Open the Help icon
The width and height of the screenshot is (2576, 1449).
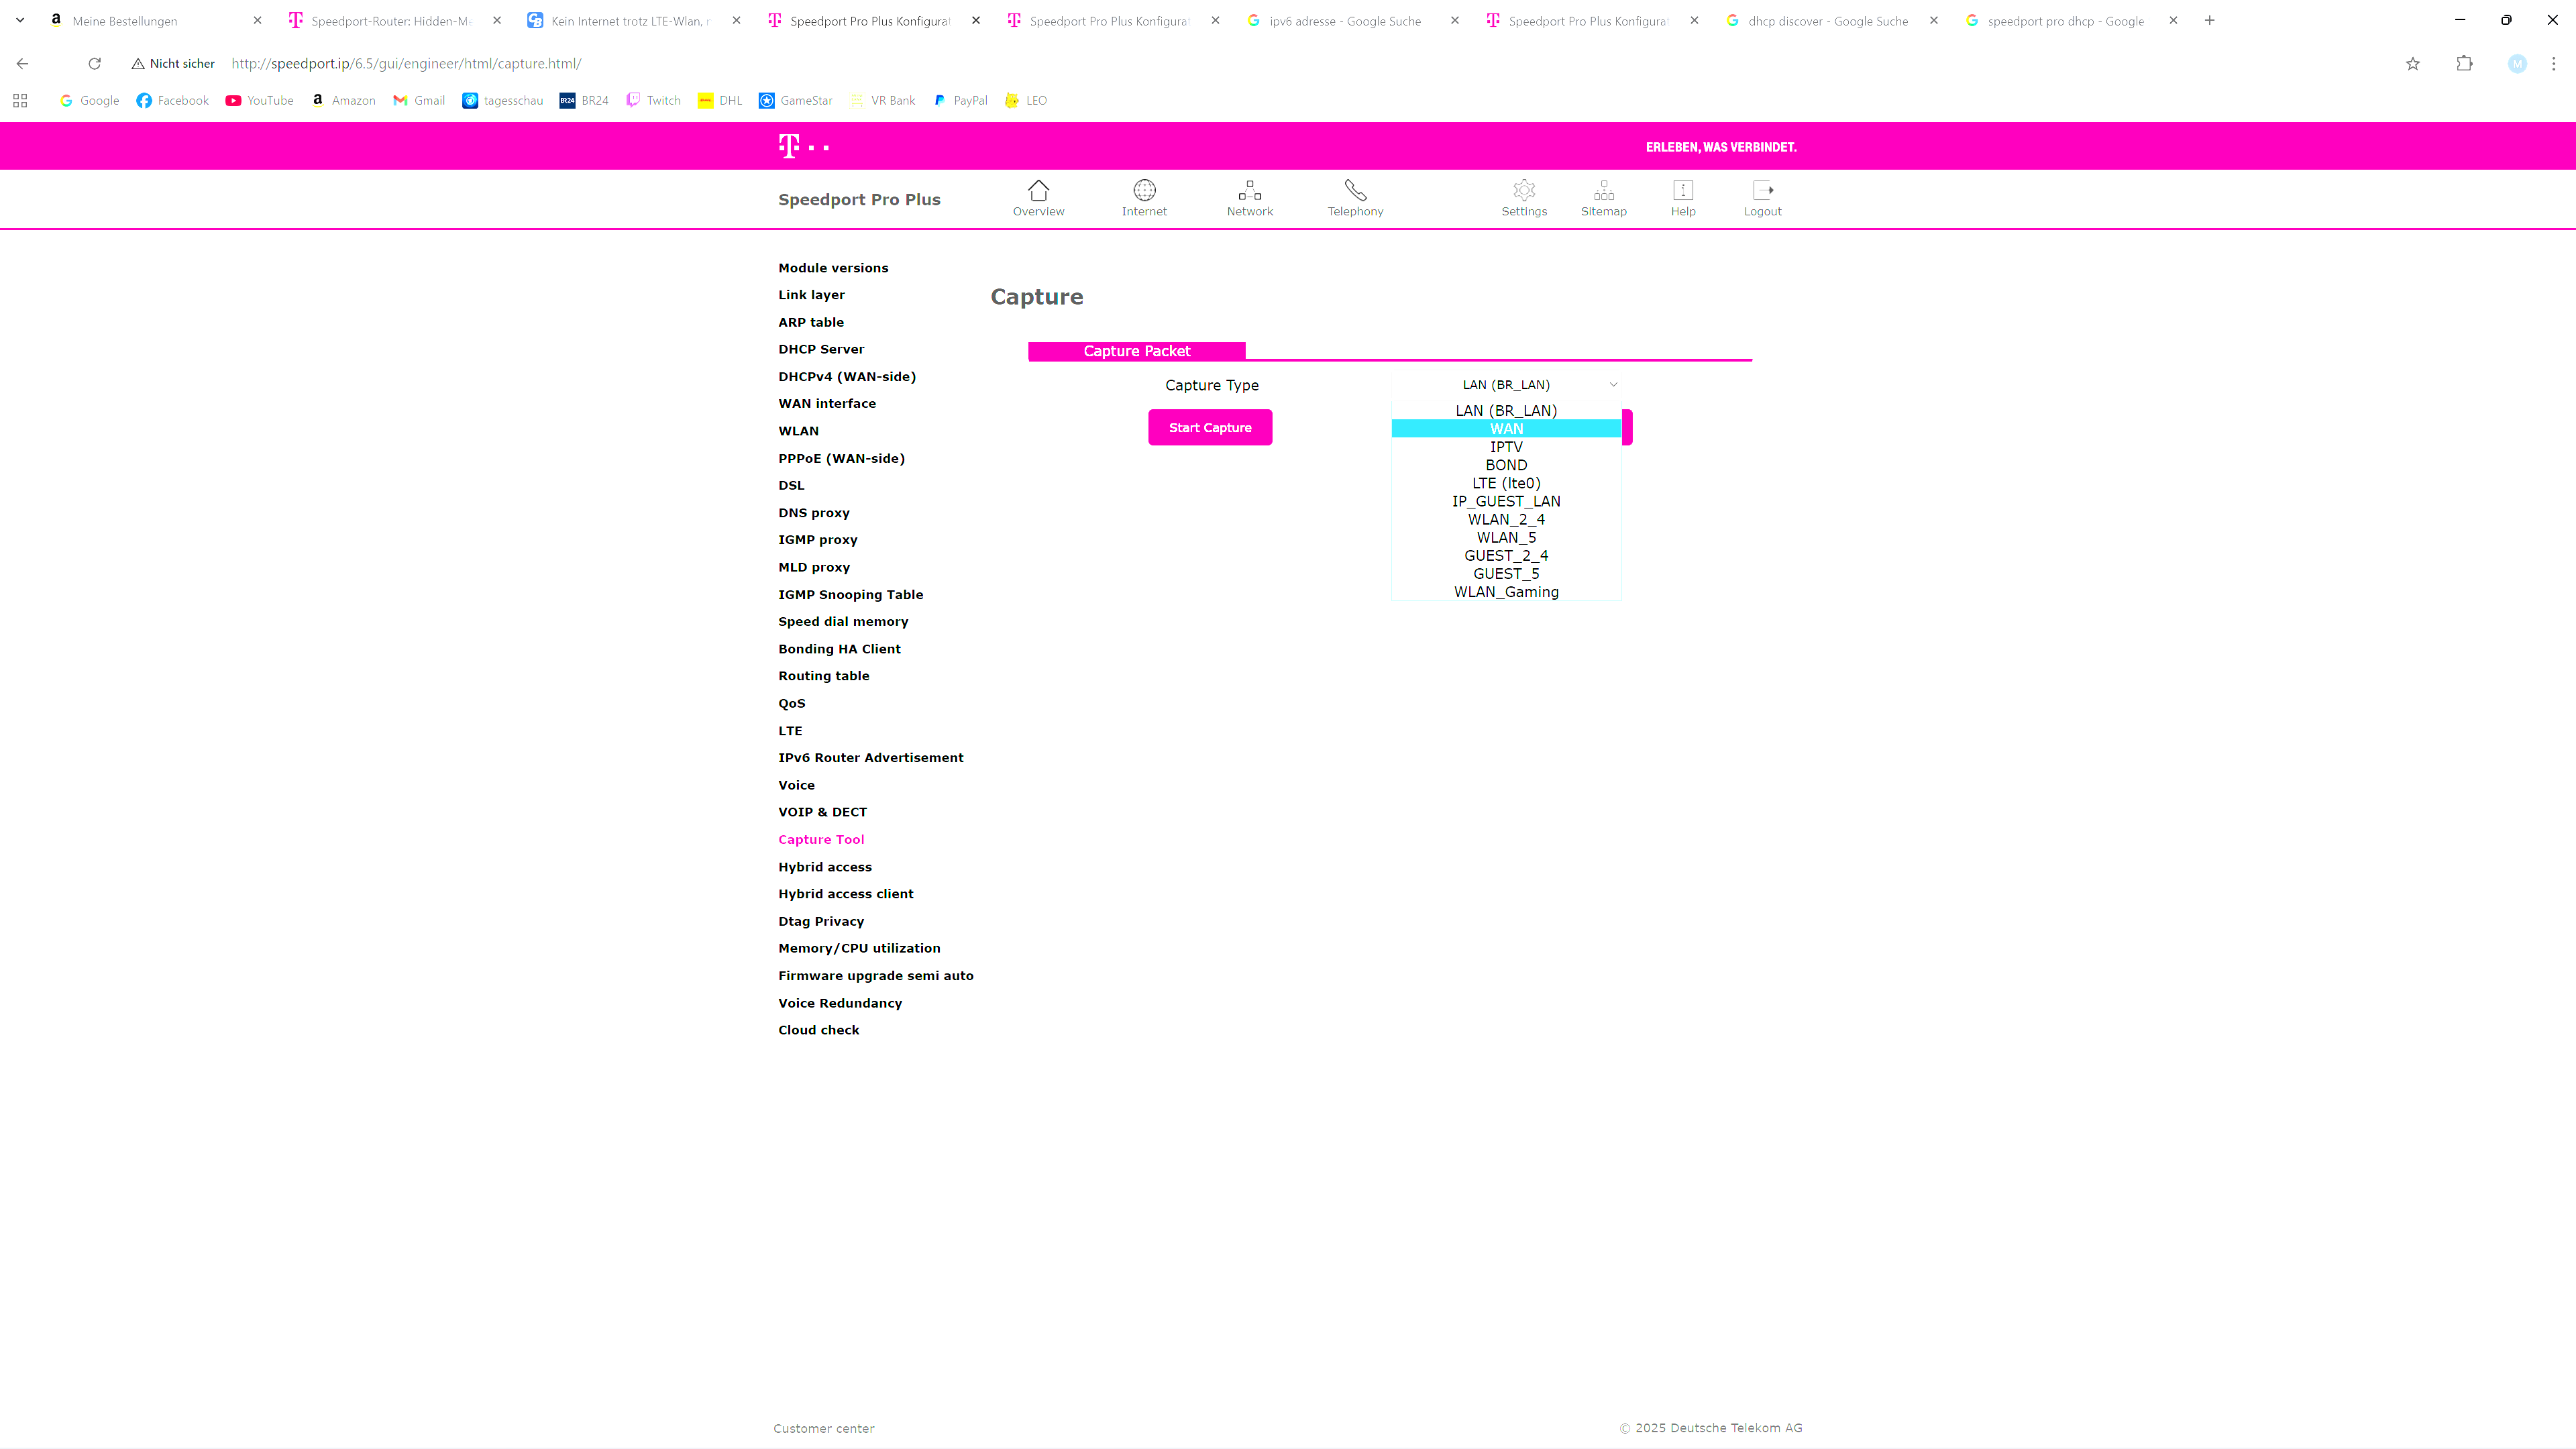(1682, 190)
